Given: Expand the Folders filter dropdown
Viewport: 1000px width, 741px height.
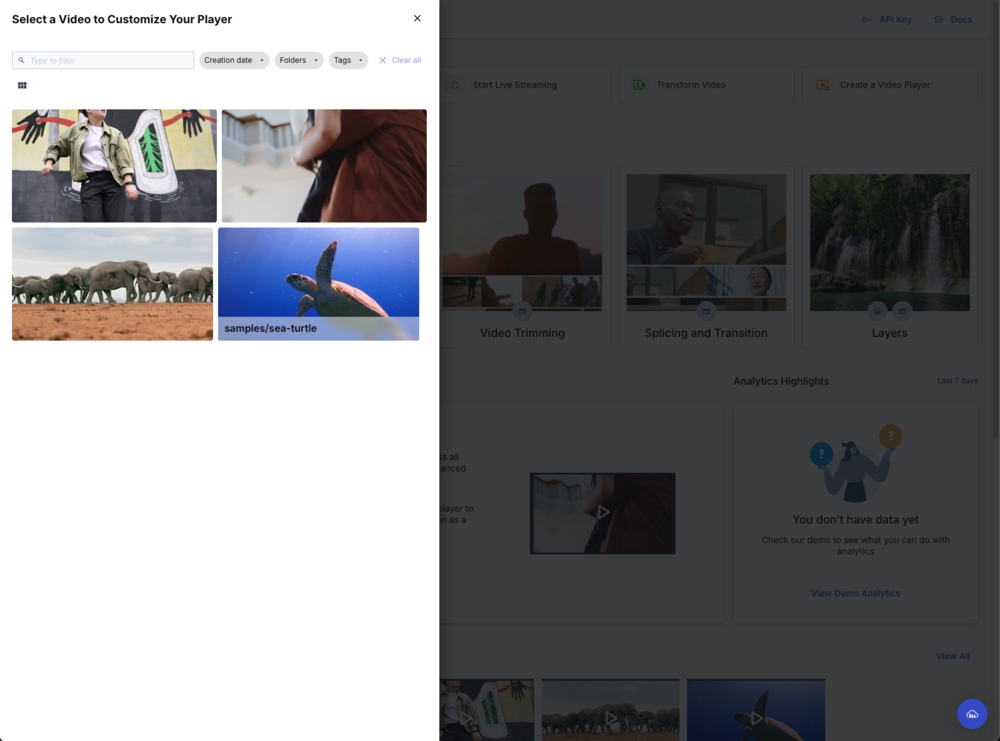Looking at the screenshot, I should [298, 60].
